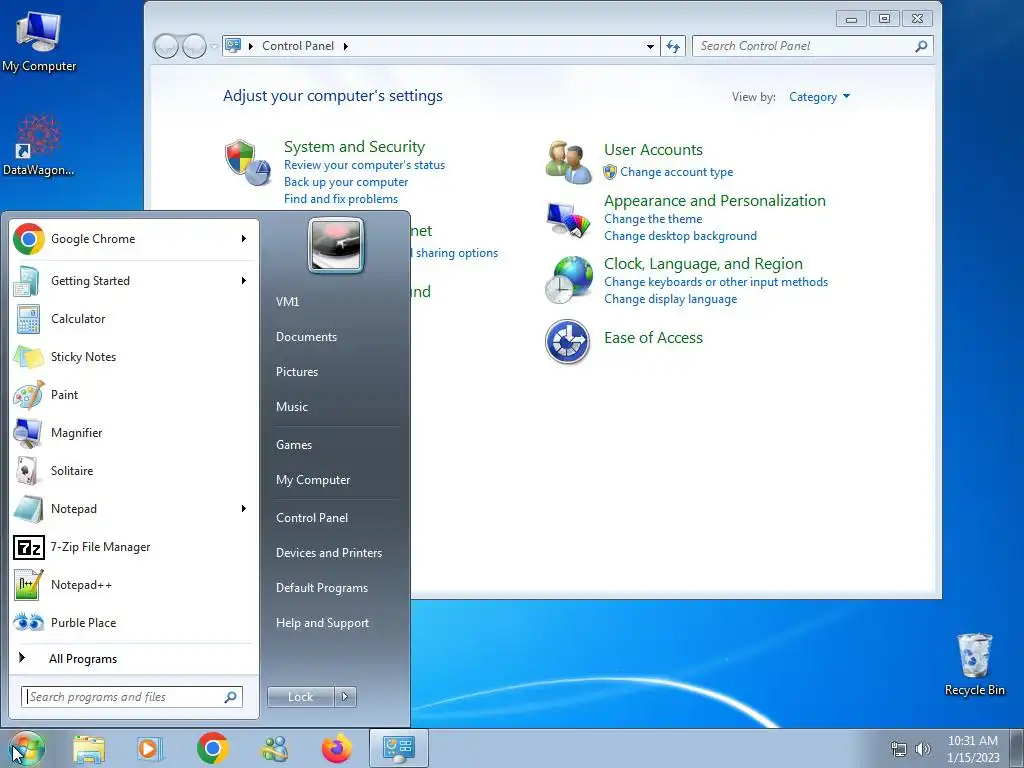Image resolution: width=1024 pixels, height=768 pixels.
Task: Open Windows Explorer from the taskbar
Action: [89, 748]
